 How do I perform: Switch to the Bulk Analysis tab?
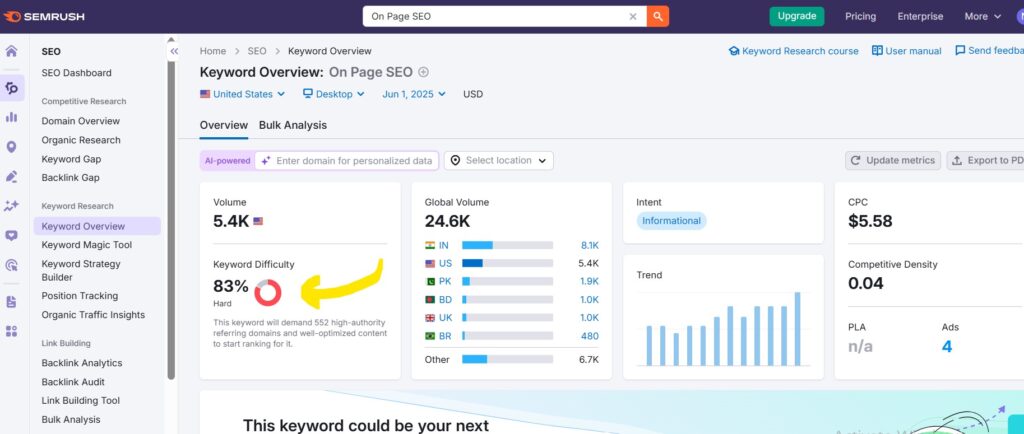point(293,125)
